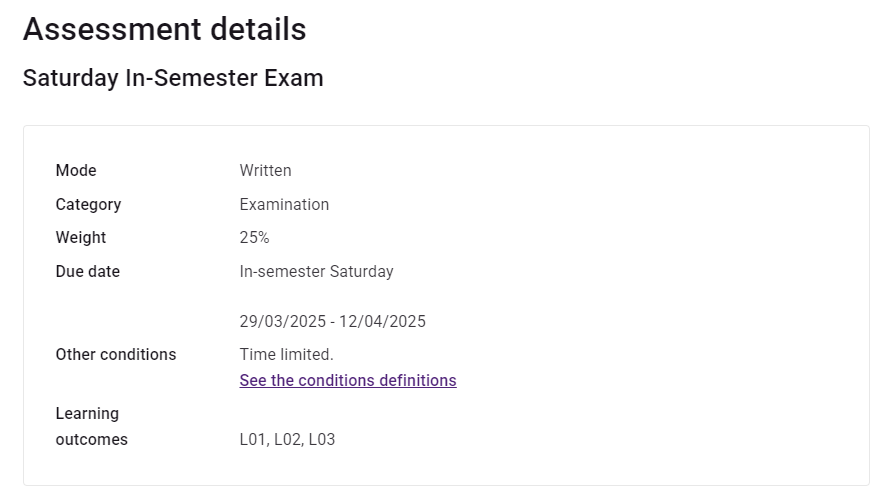This screenshot has width=883, height=498.
Task: Open the 'See the conditions definitions' link
Action: pyautogui.click(x=348, y=381)
